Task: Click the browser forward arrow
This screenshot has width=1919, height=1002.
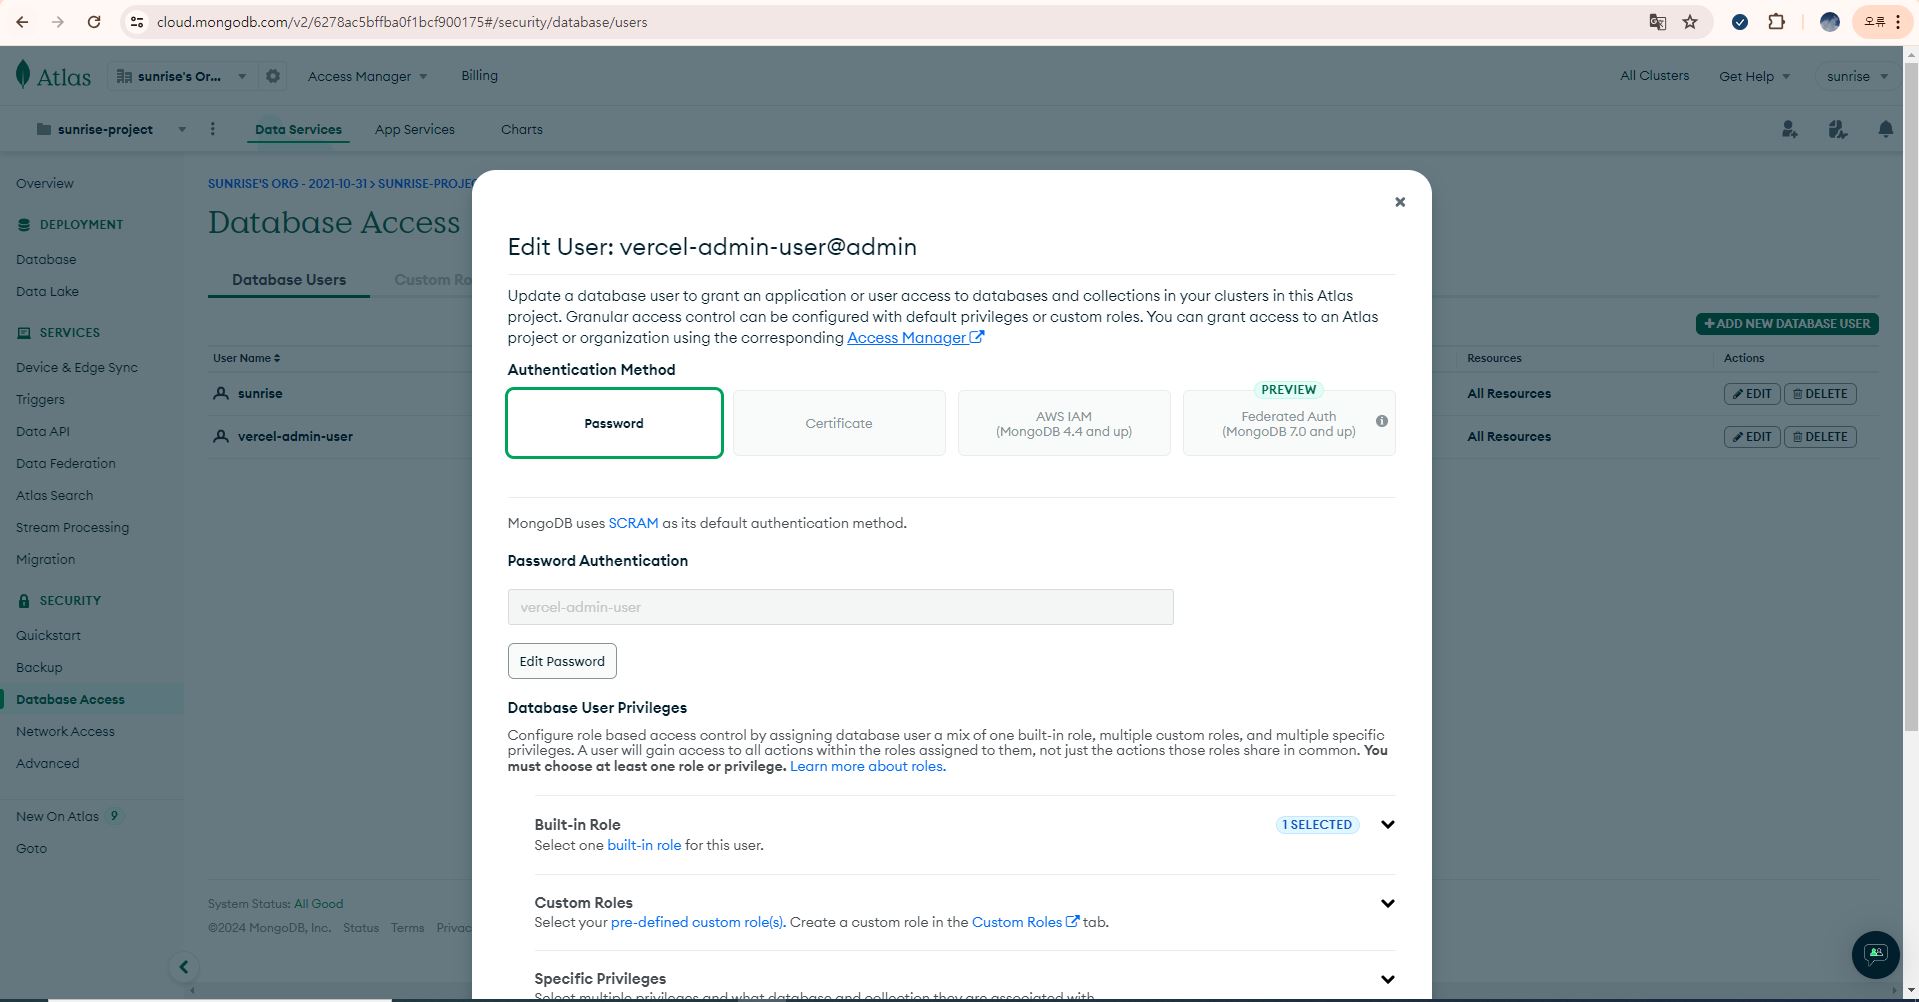Action: point(58,22)
